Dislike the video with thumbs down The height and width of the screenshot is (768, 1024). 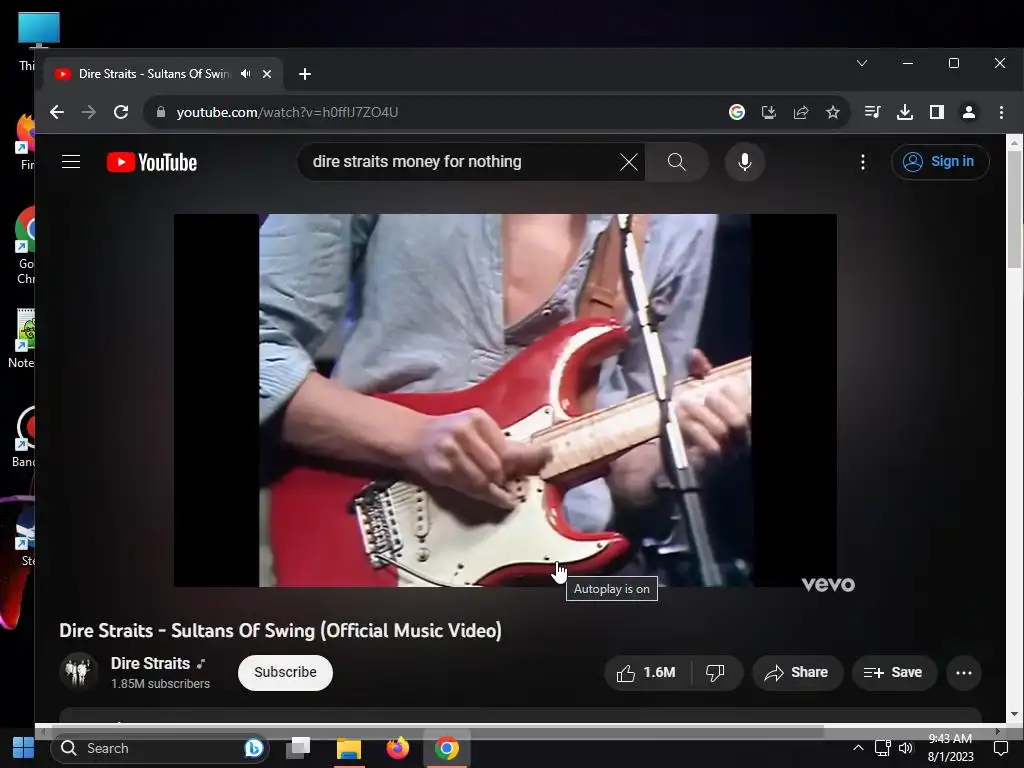[716, 673]
